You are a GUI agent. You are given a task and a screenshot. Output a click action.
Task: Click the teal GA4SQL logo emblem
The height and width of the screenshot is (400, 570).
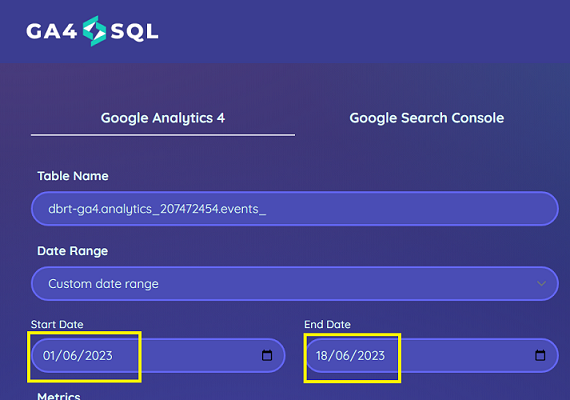coord(95,31)
